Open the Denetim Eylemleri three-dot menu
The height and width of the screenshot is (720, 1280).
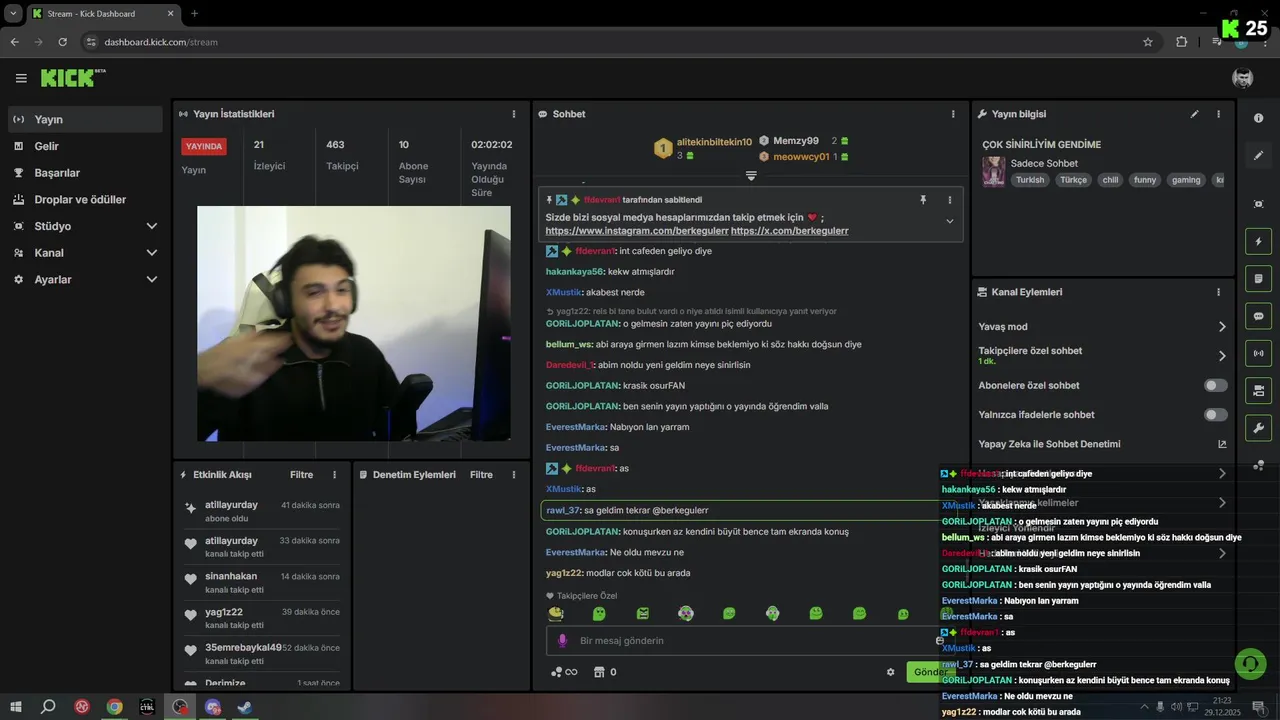click(x=514, y=475)
